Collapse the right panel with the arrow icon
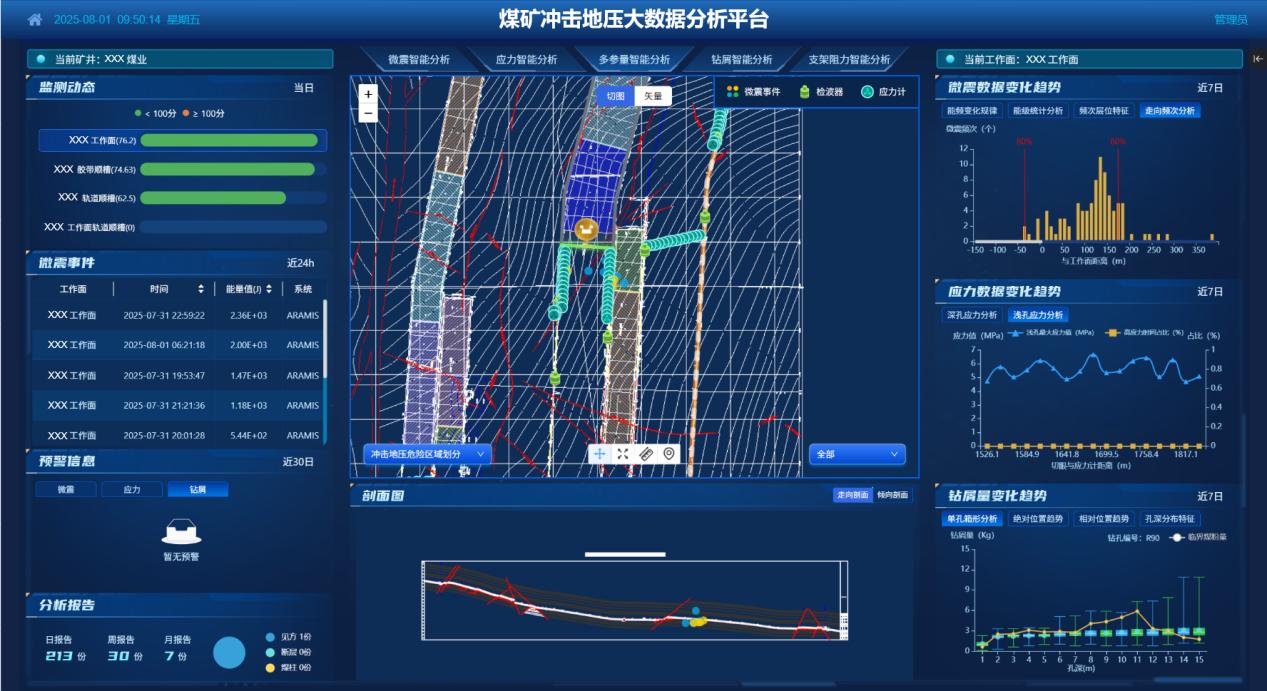The width and height of the screenshot is (1267, 691). coord(1257,59)
